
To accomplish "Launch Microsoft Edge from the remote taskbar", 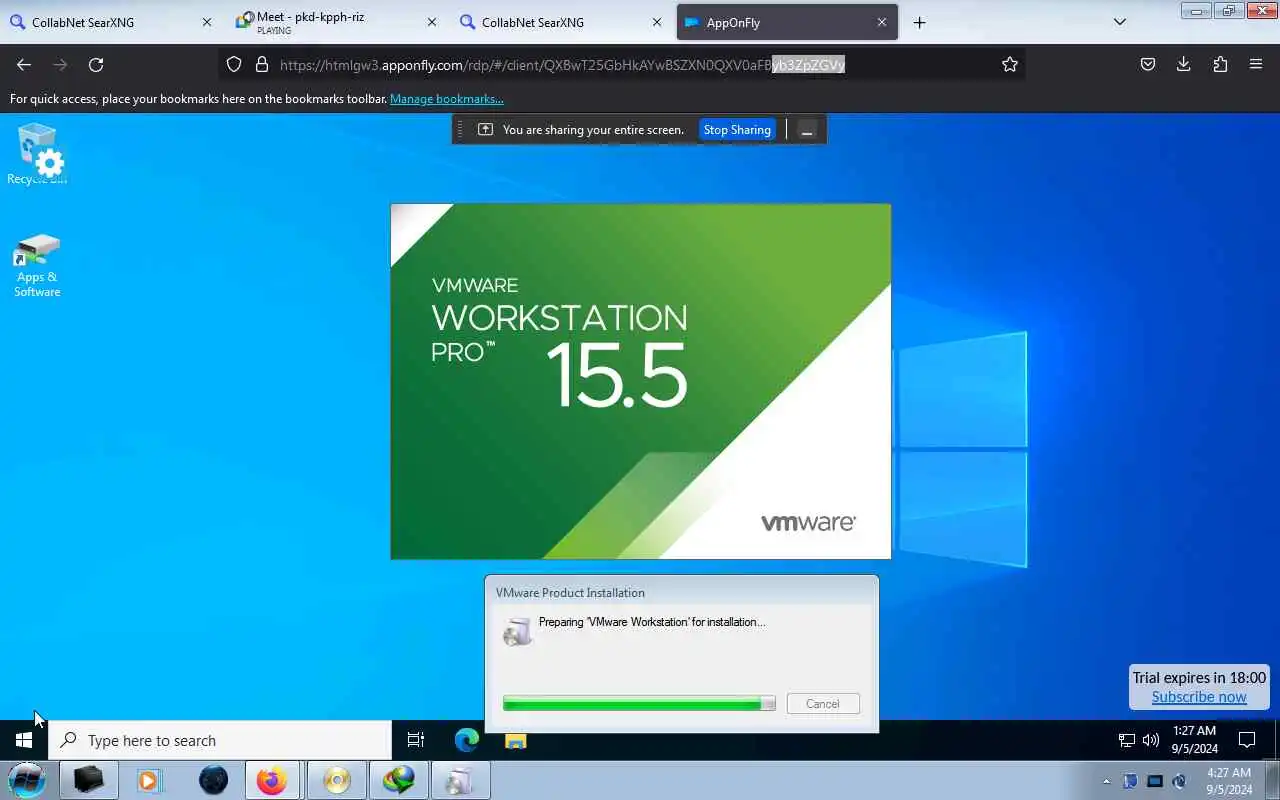I will [466, 740].
